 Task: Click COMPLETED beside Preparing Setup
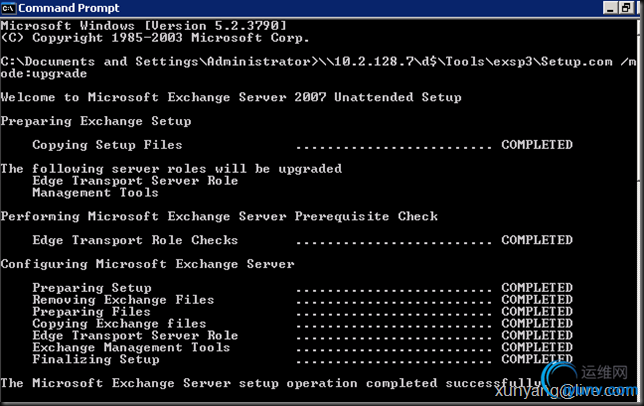(537, 288)
